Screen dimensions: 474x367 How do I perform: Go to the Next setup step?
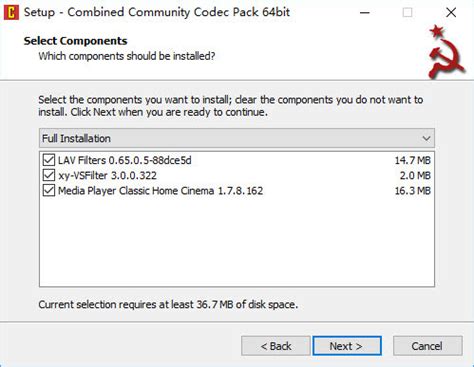tap(347, 346)
